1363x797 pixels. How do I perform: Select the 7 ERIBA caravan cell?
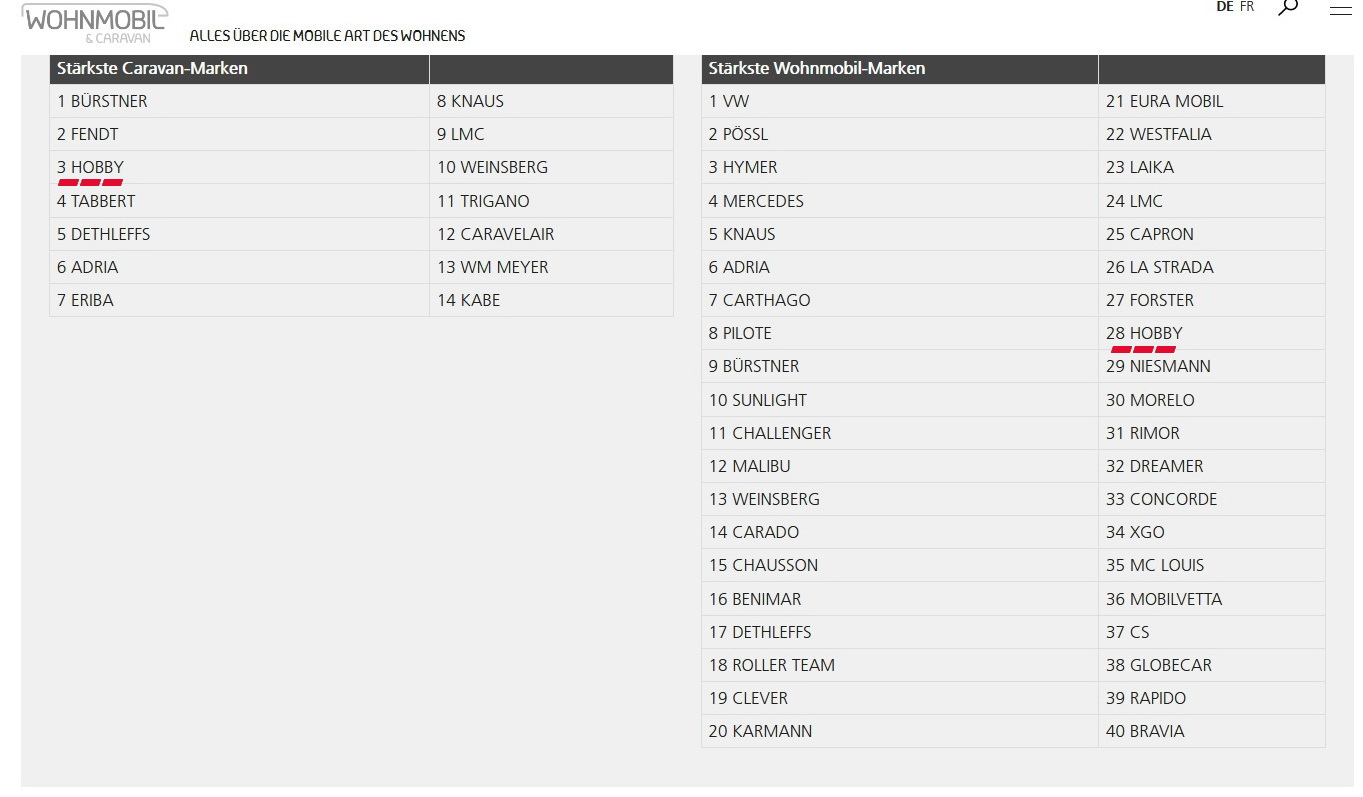click(x=240, y=300)
